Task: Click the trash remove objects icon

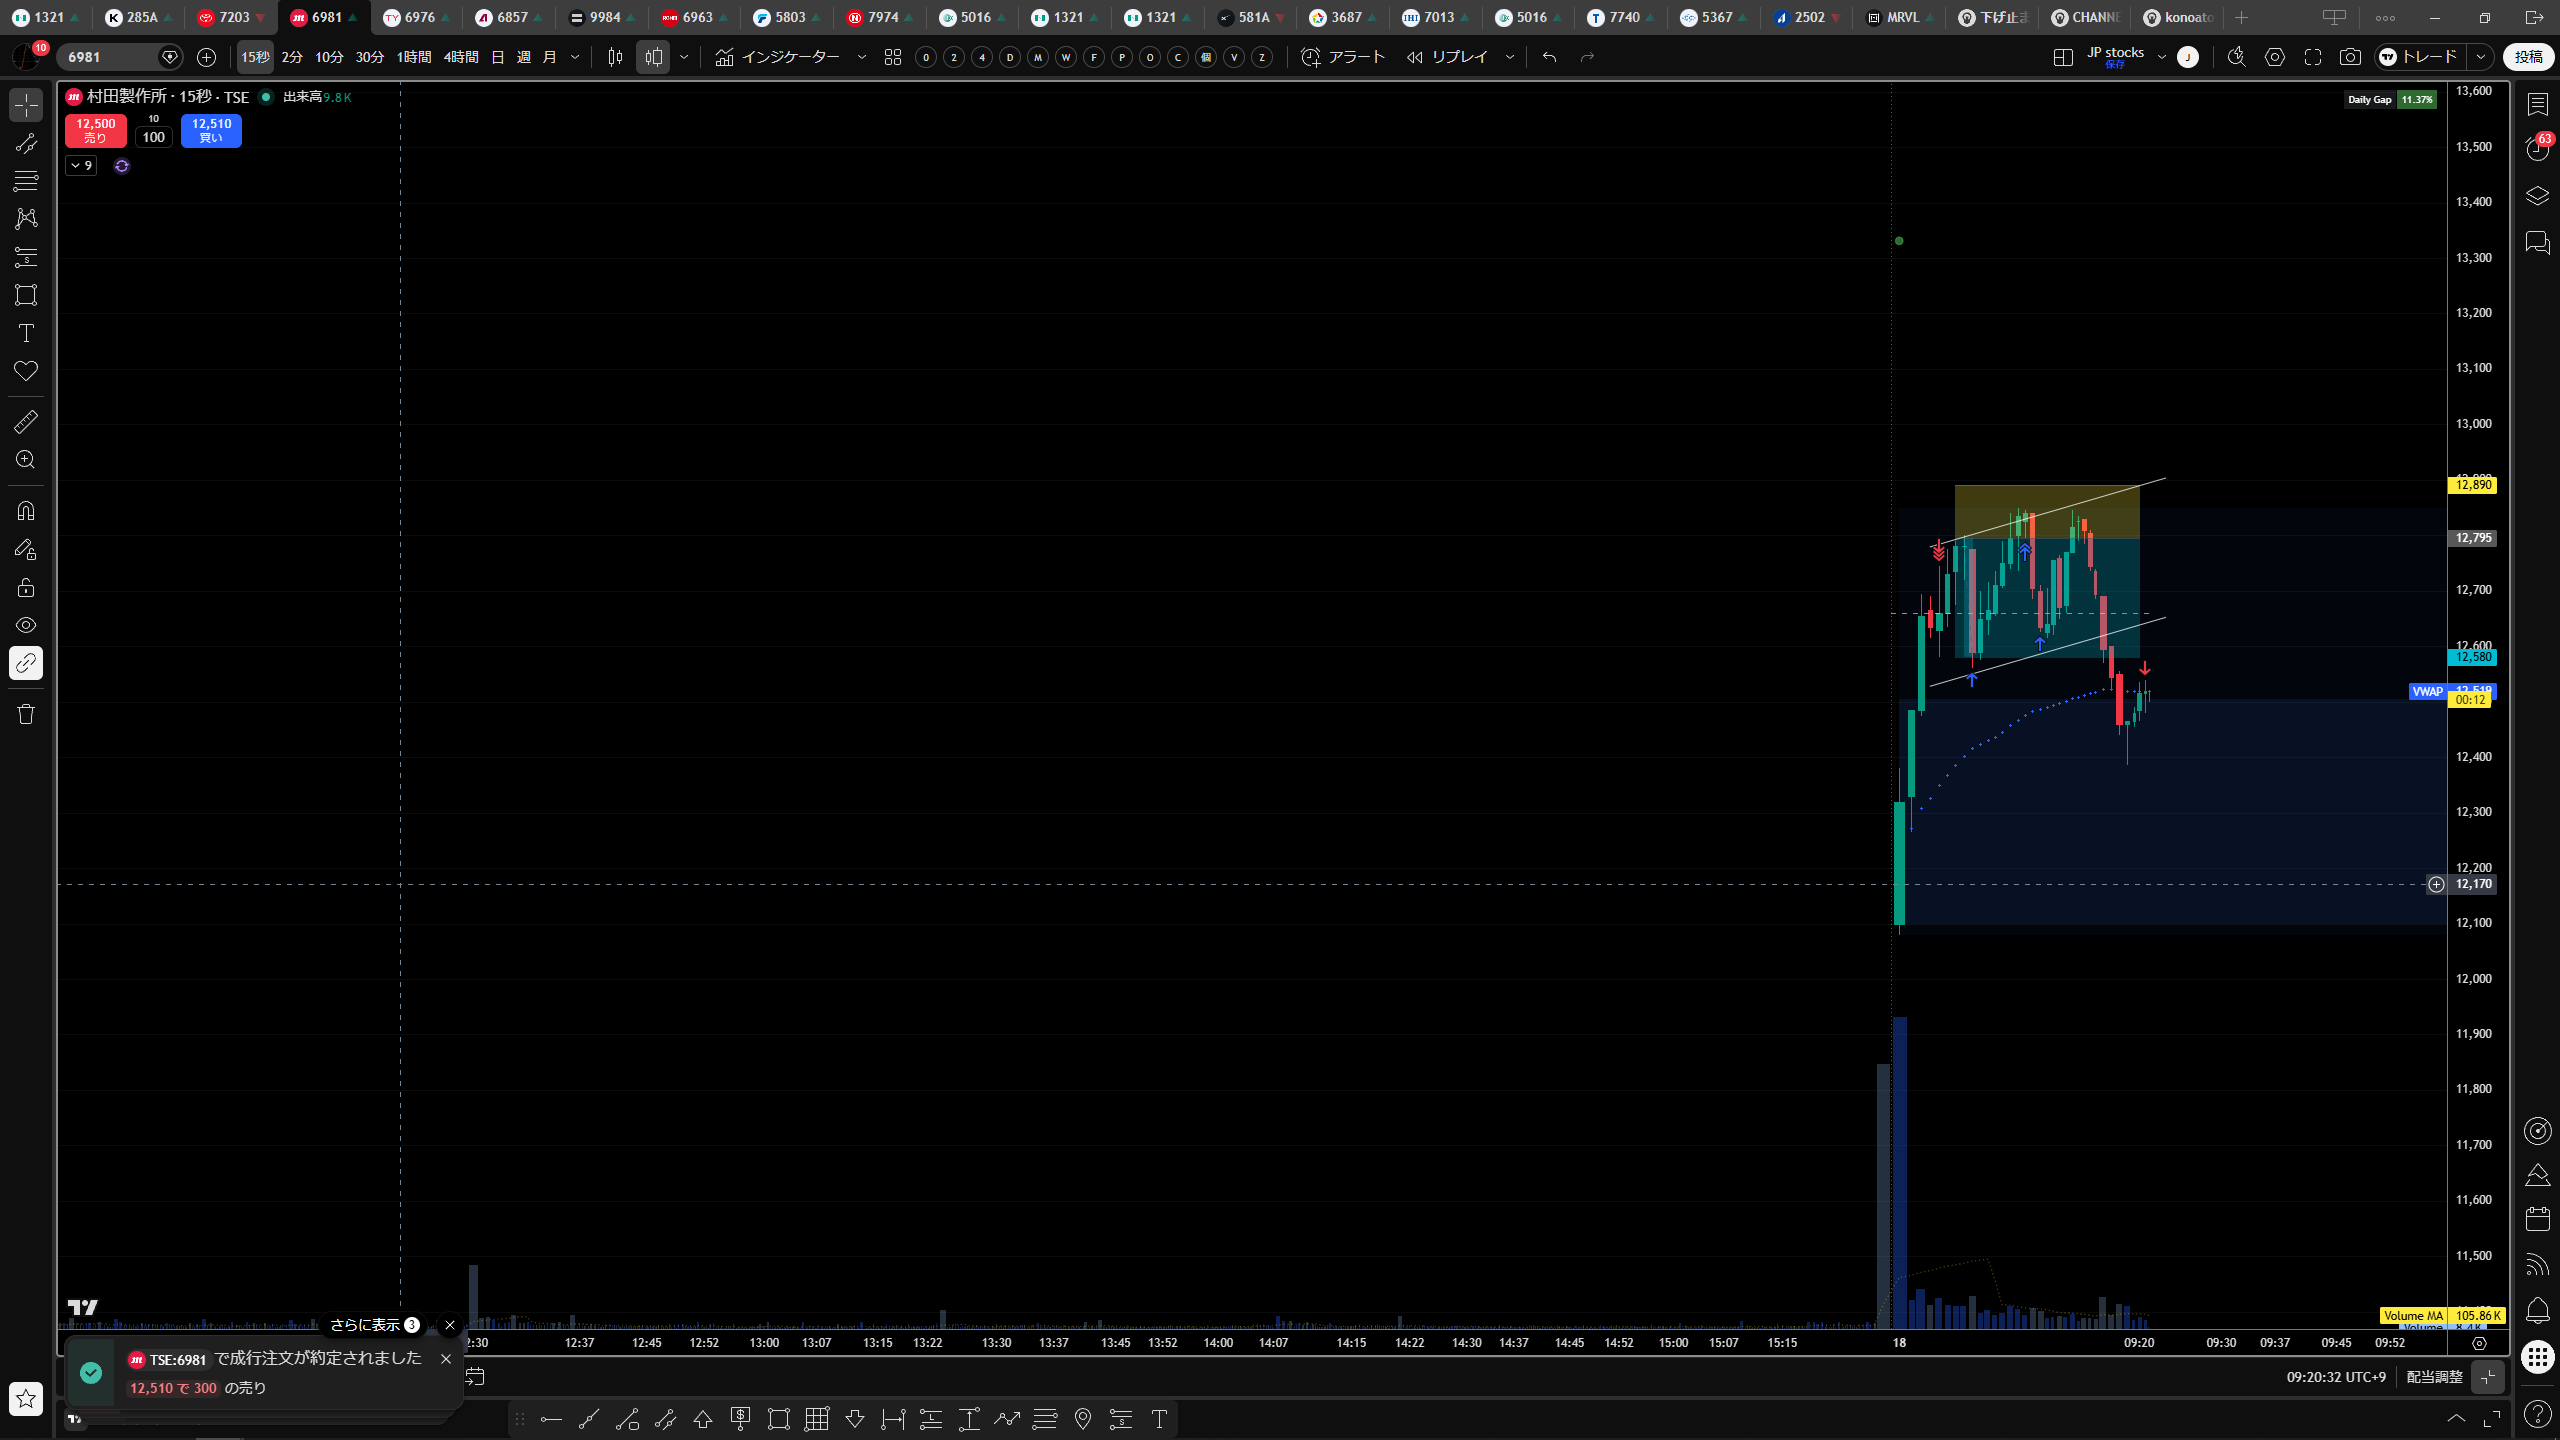Action: click(26, 714)
